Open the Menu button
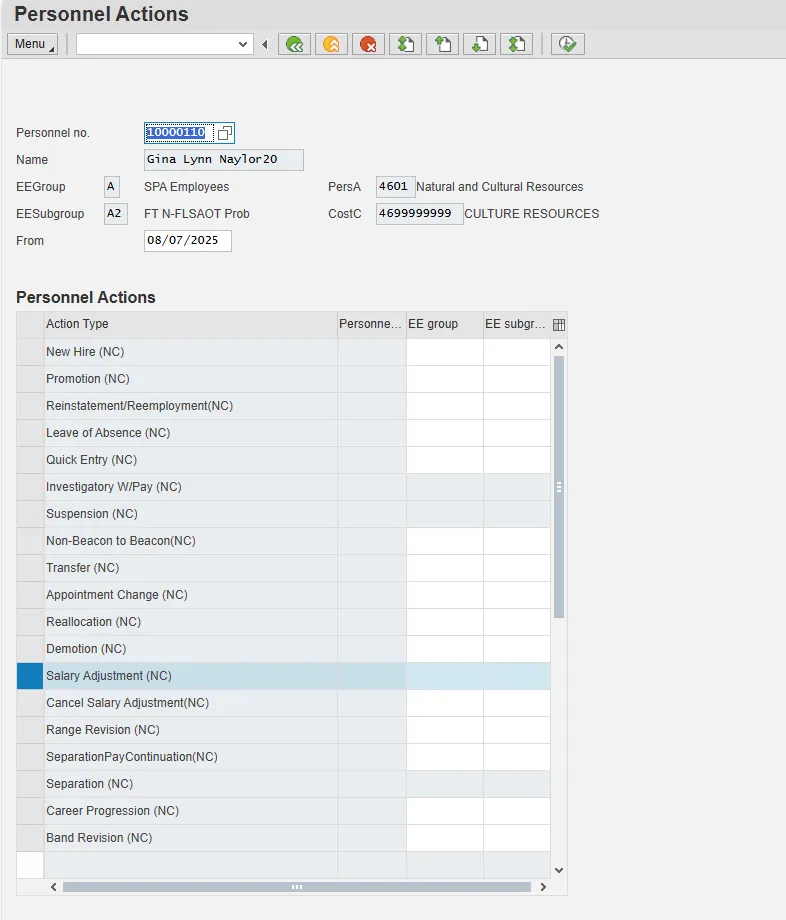The image size is (786, 920). 32,44
